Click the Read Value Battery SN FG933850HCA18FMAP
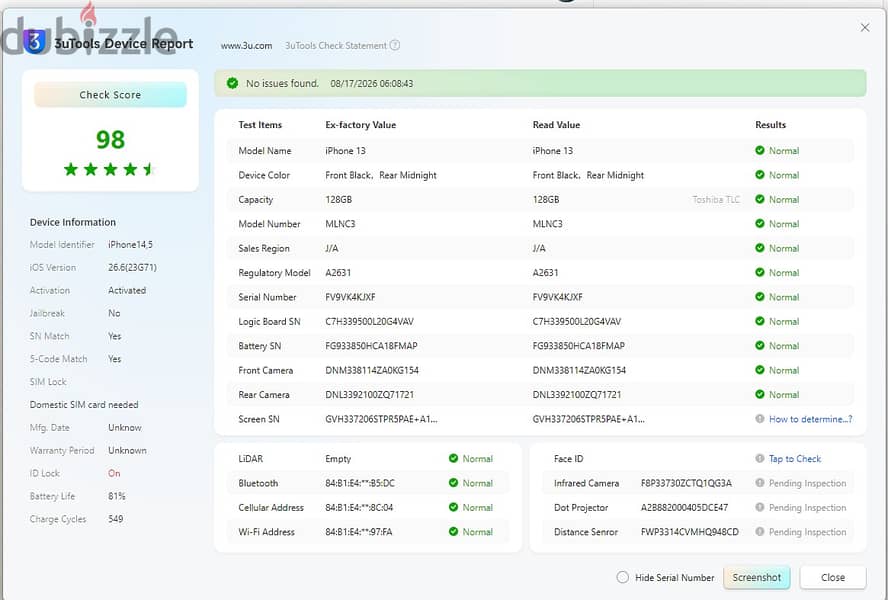The image size is (888, 600). 578,346
